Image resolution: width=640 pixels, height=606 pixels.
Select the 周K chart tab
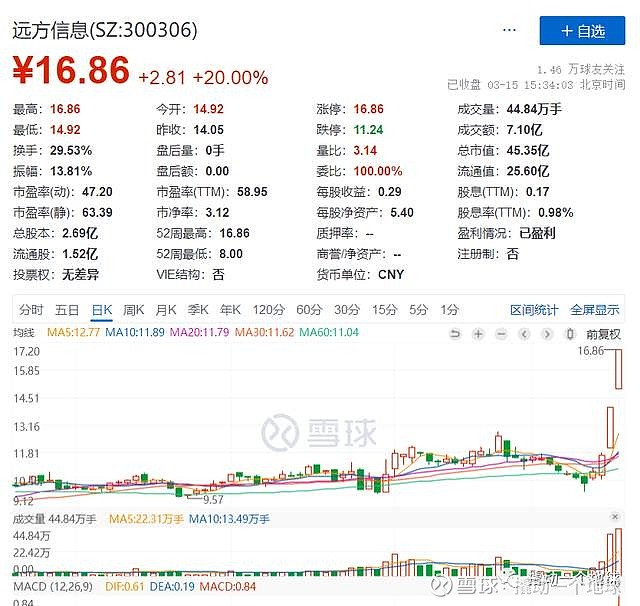point(133,310)
